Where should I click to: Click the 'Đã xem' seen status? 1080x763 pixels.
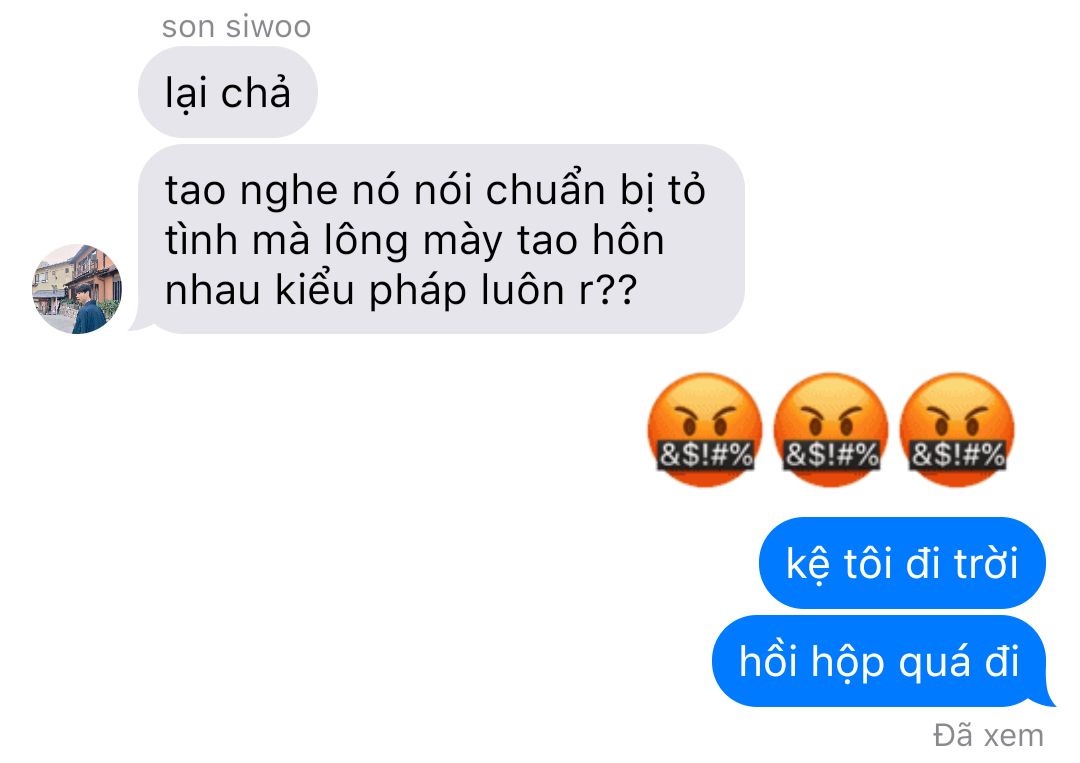click(988, 735)
